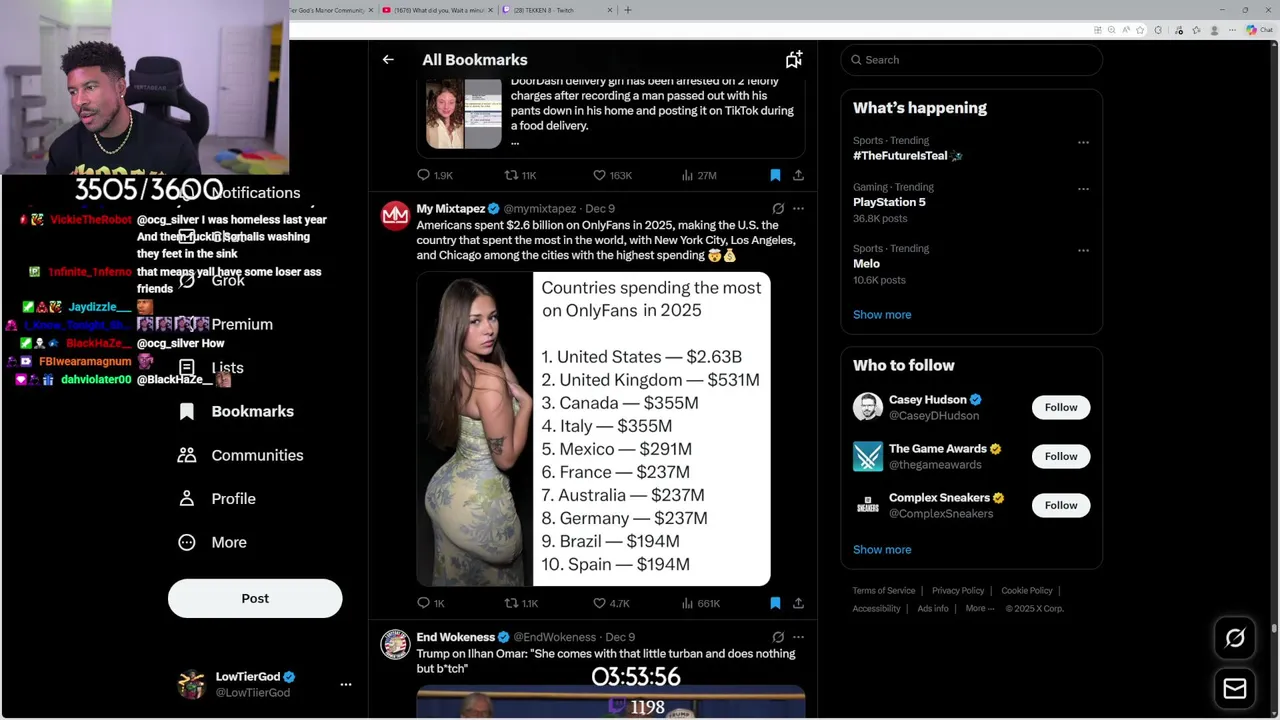Open the bookmark folders icon in the header

(x=794, y=60)
